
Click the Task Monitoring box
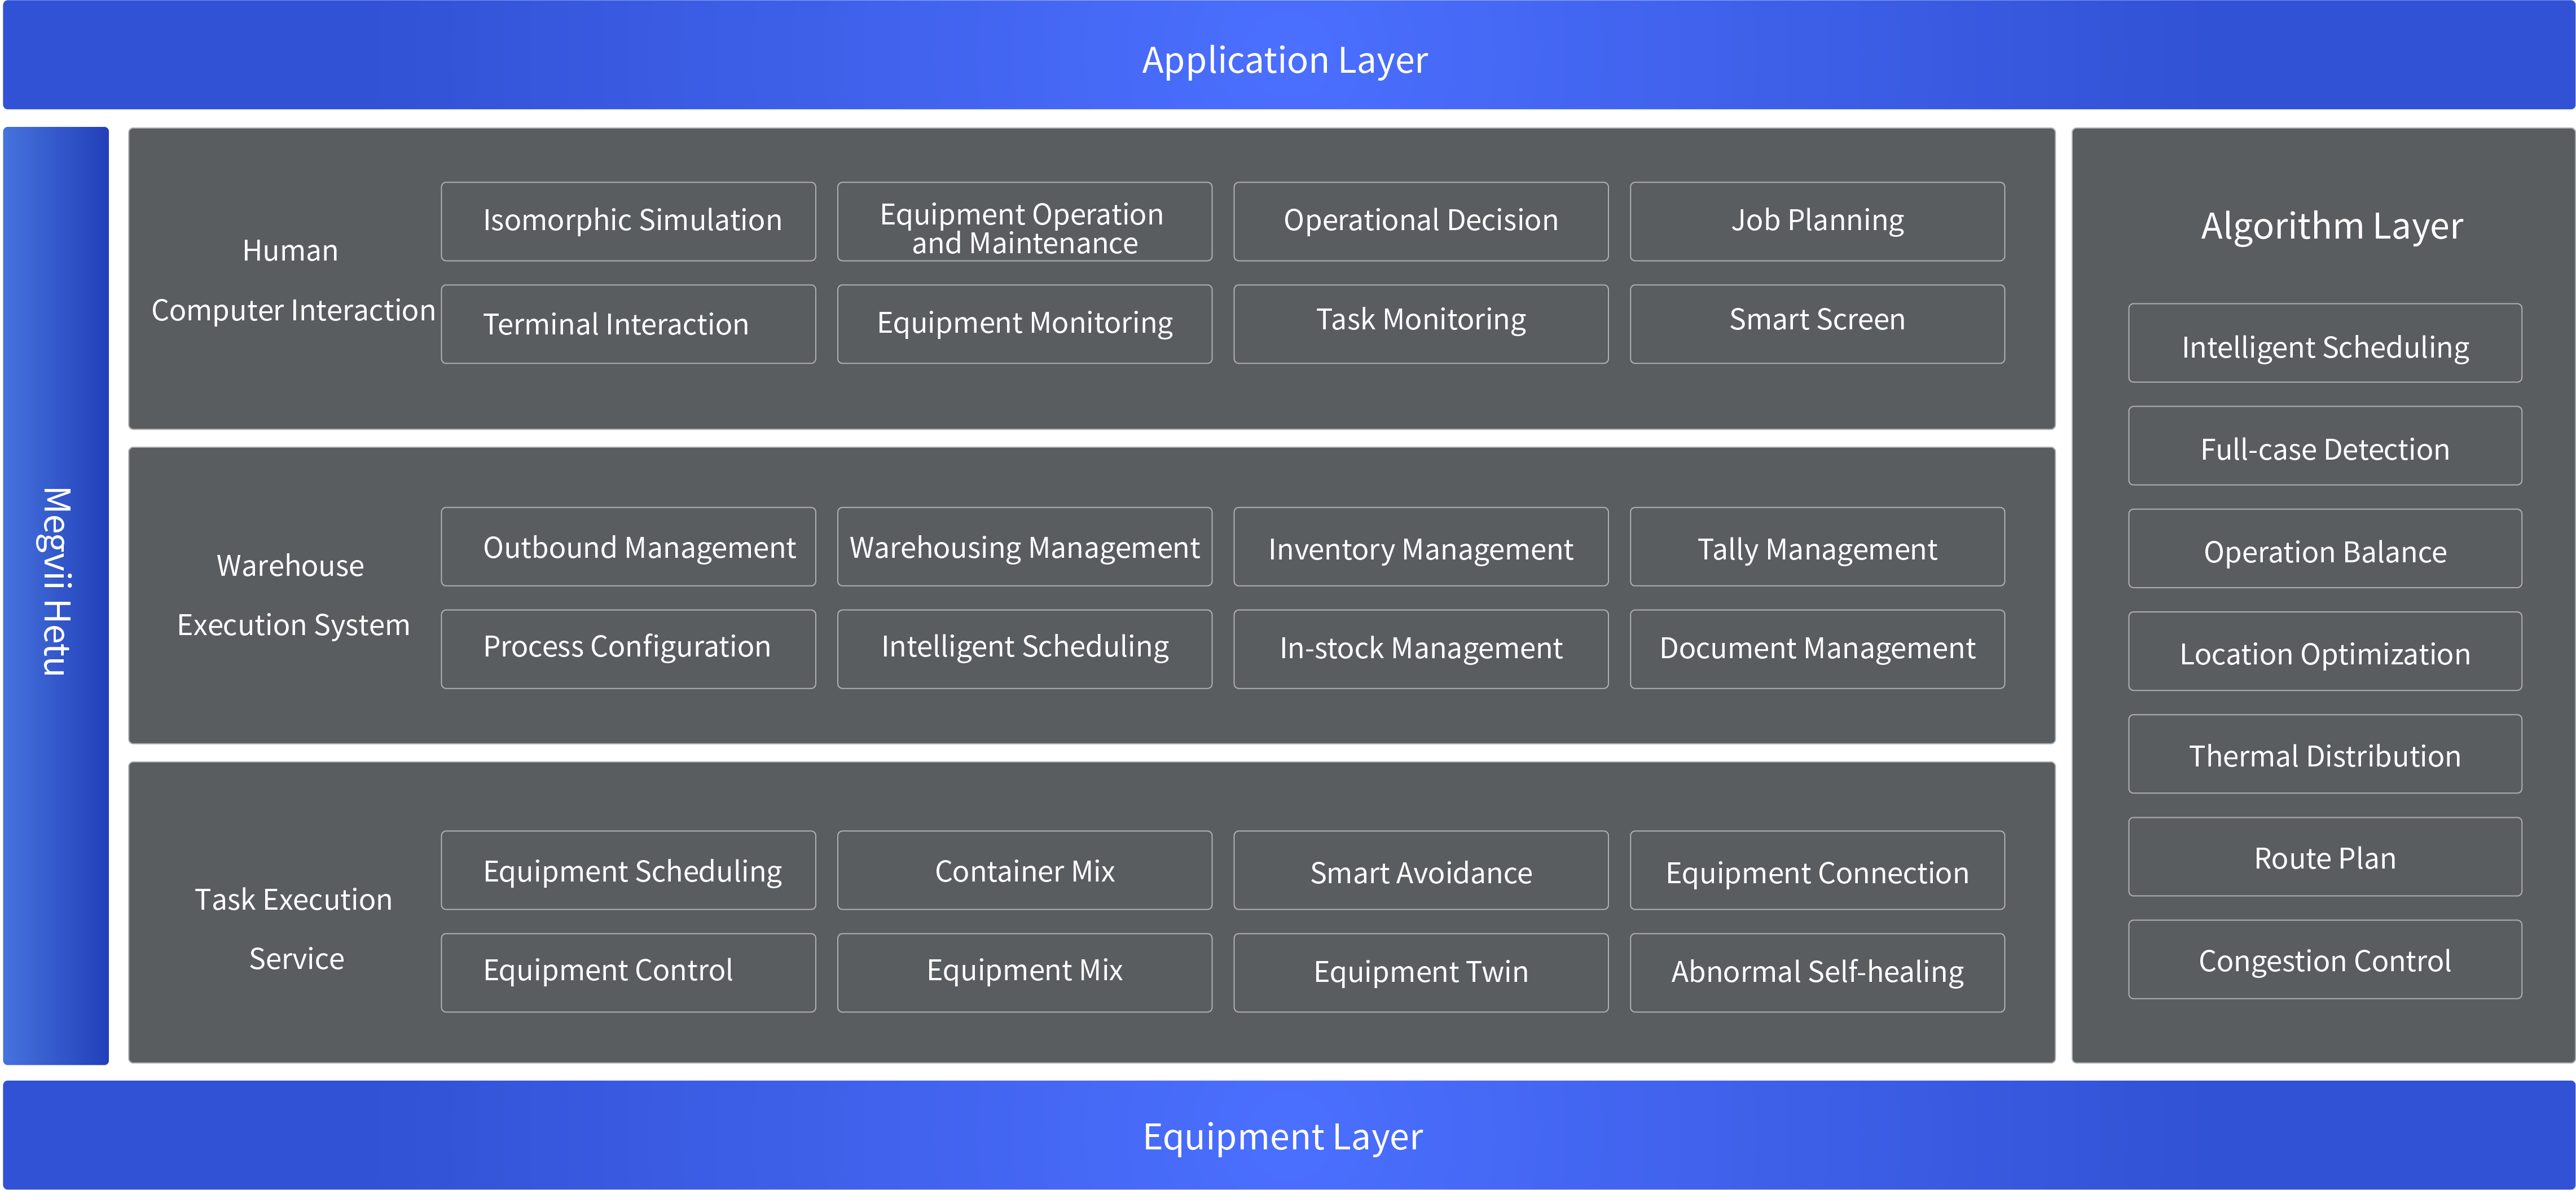pyautogui.click(x=1421, y=324)
